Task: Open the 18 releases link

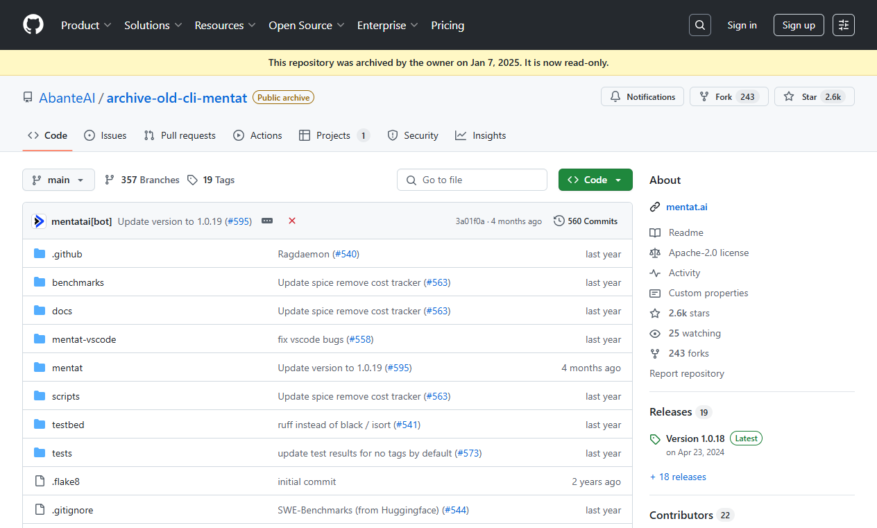Action: tap(678, 477)
